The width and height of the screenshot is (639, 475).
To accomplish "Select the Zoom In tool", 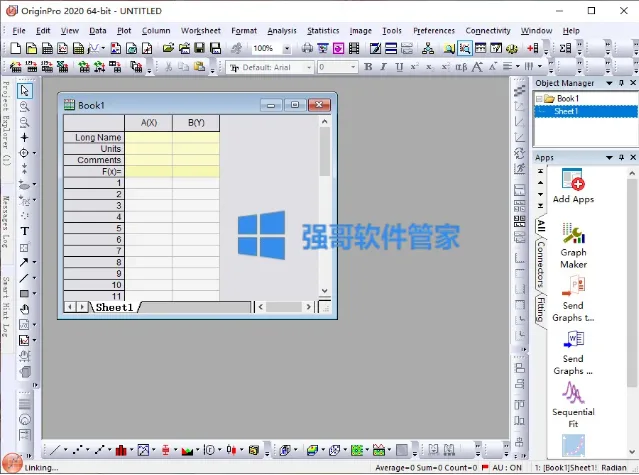I will [x=24, y=107].
